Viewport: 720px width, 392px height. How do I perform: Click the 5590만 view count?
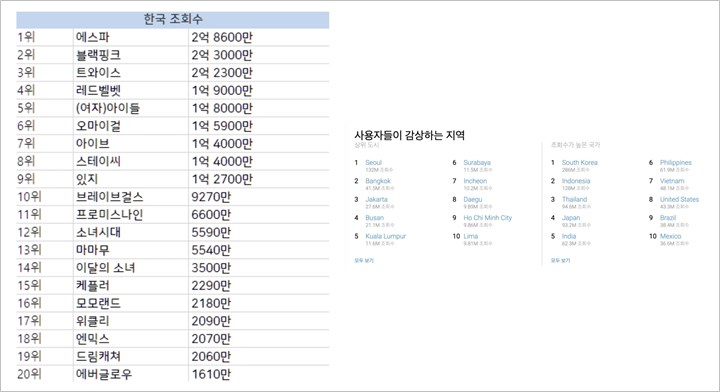211,232
